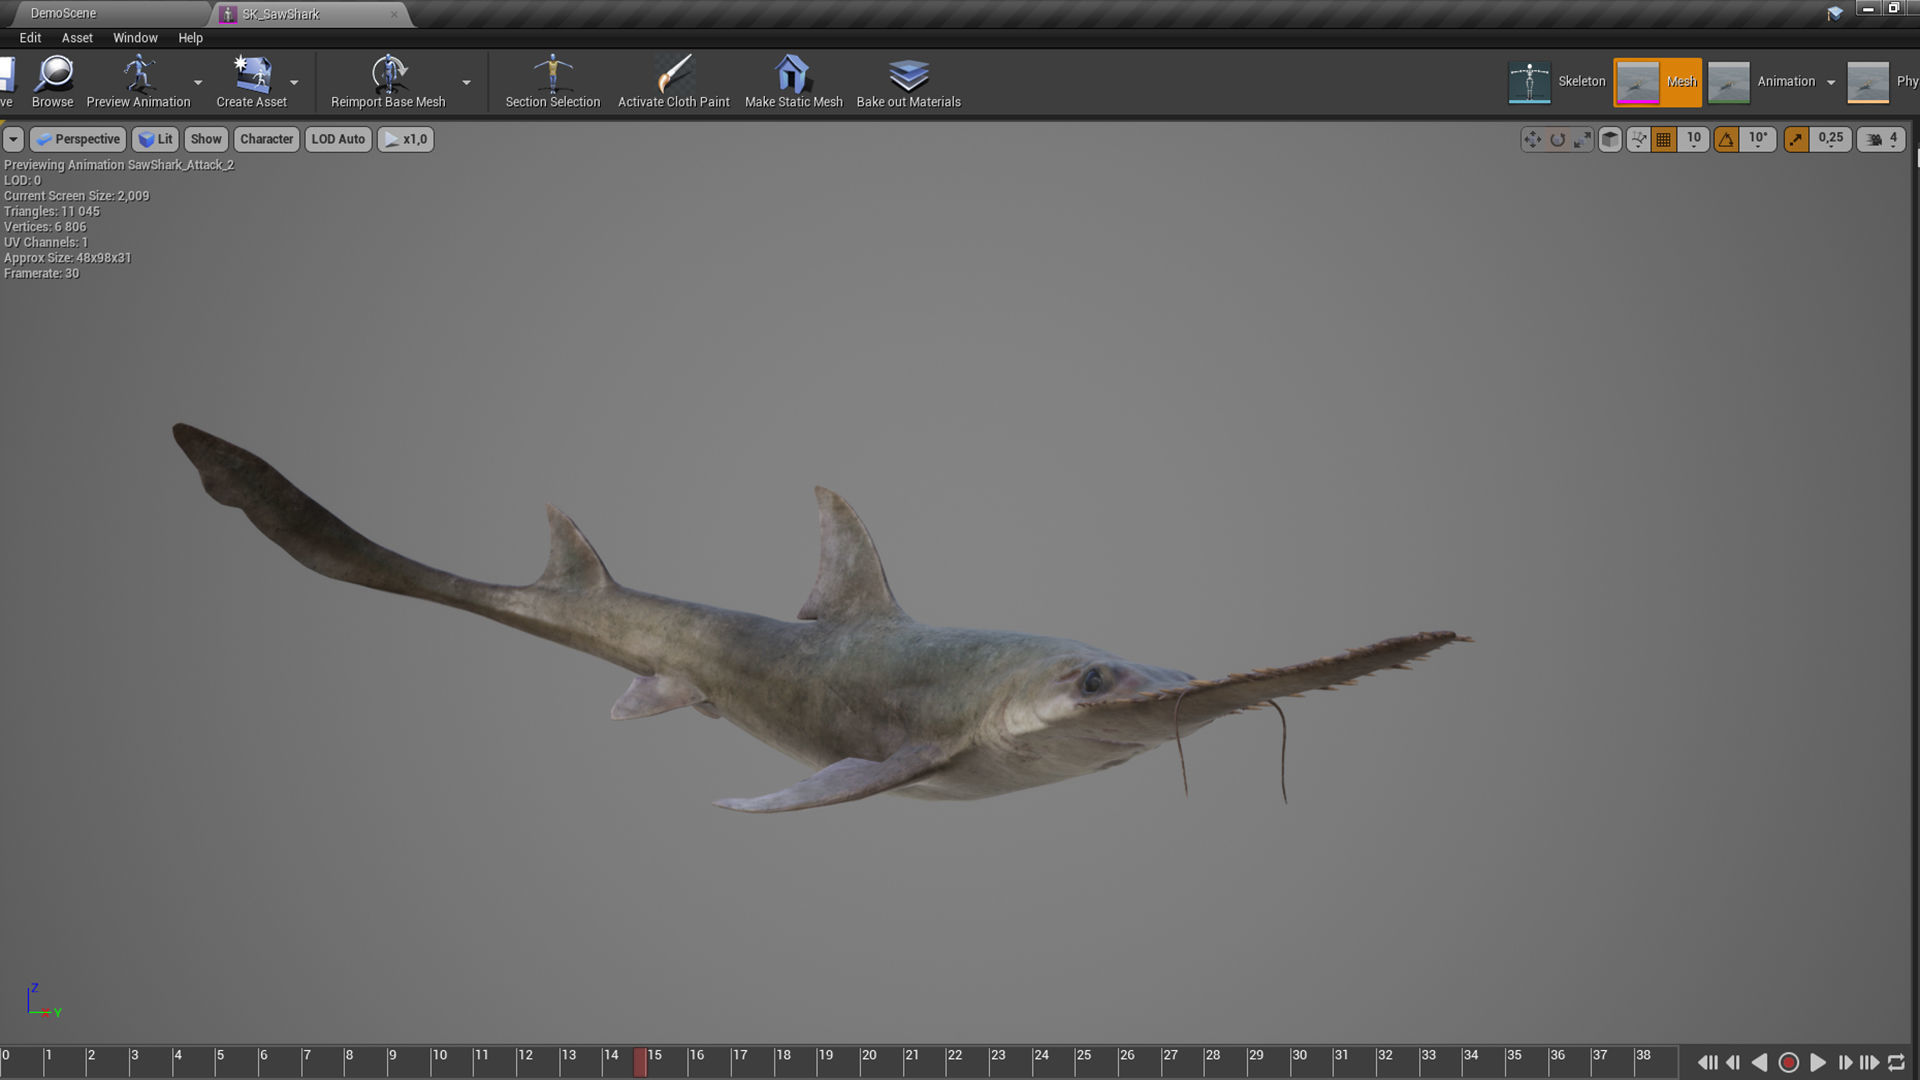This screenshot has width=1920, height=1080.
Task: Click the Show viewport button
Action: (x=206, y=139)
